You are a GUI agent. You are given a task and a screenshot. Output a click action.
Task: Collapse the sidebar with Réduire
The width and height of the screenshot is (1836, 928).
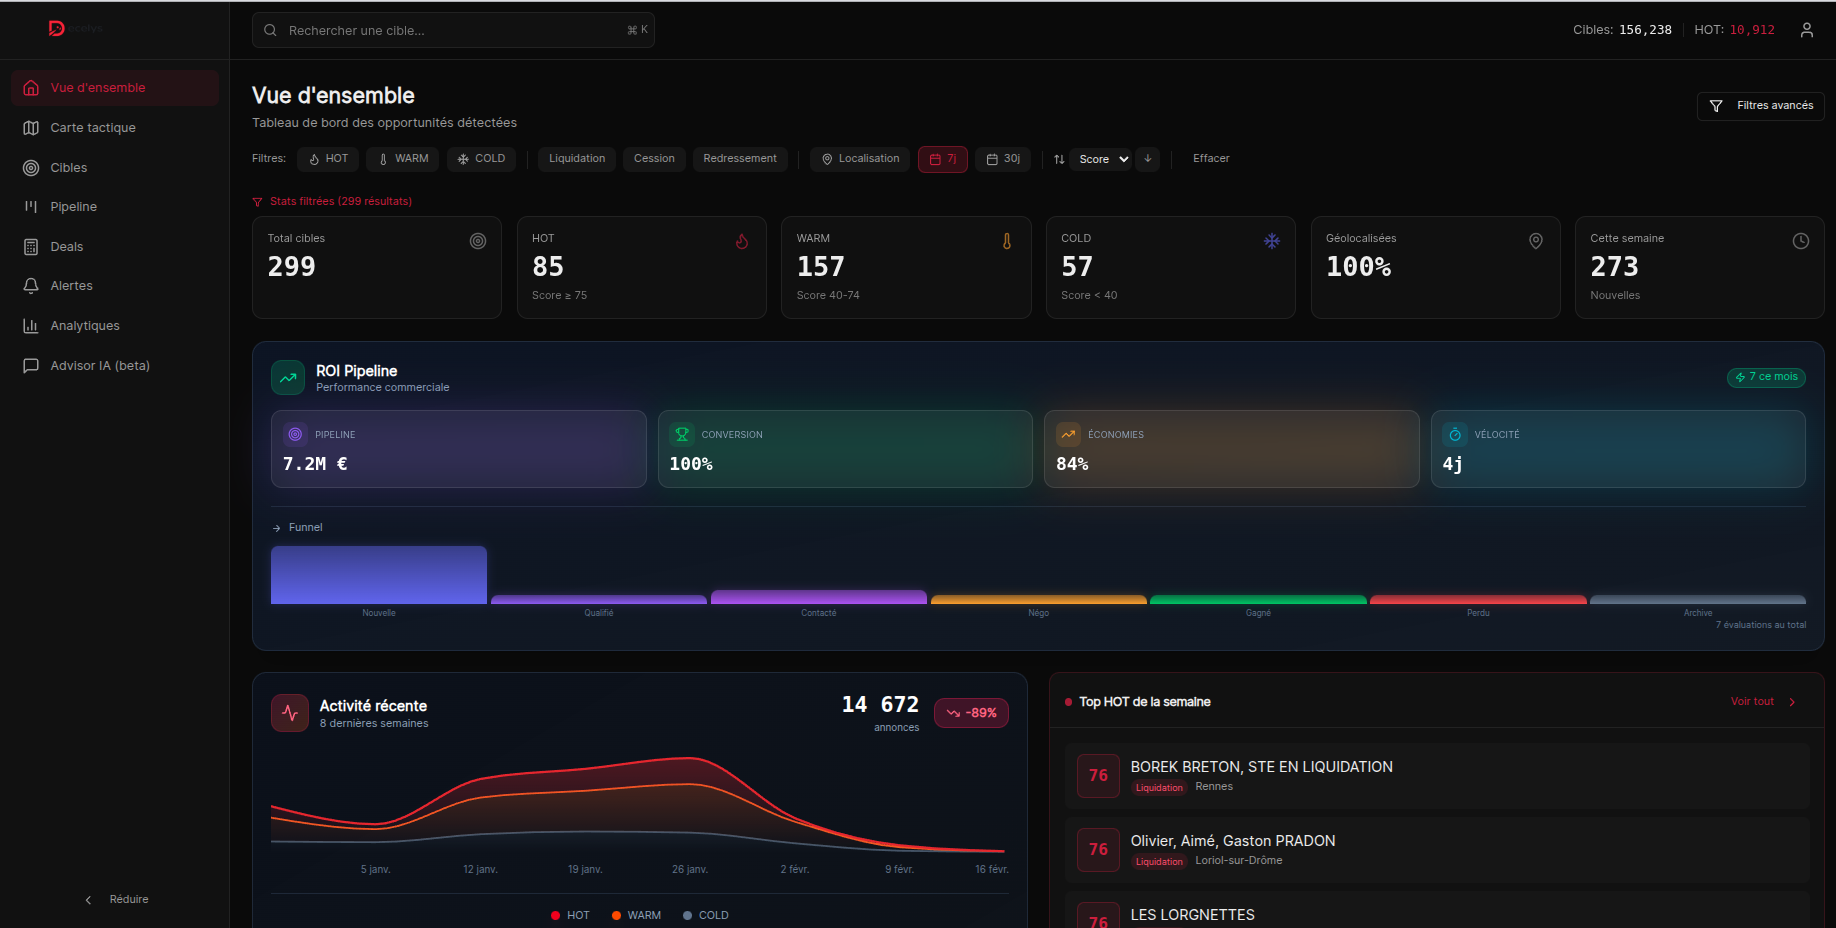tap(118, 899)
